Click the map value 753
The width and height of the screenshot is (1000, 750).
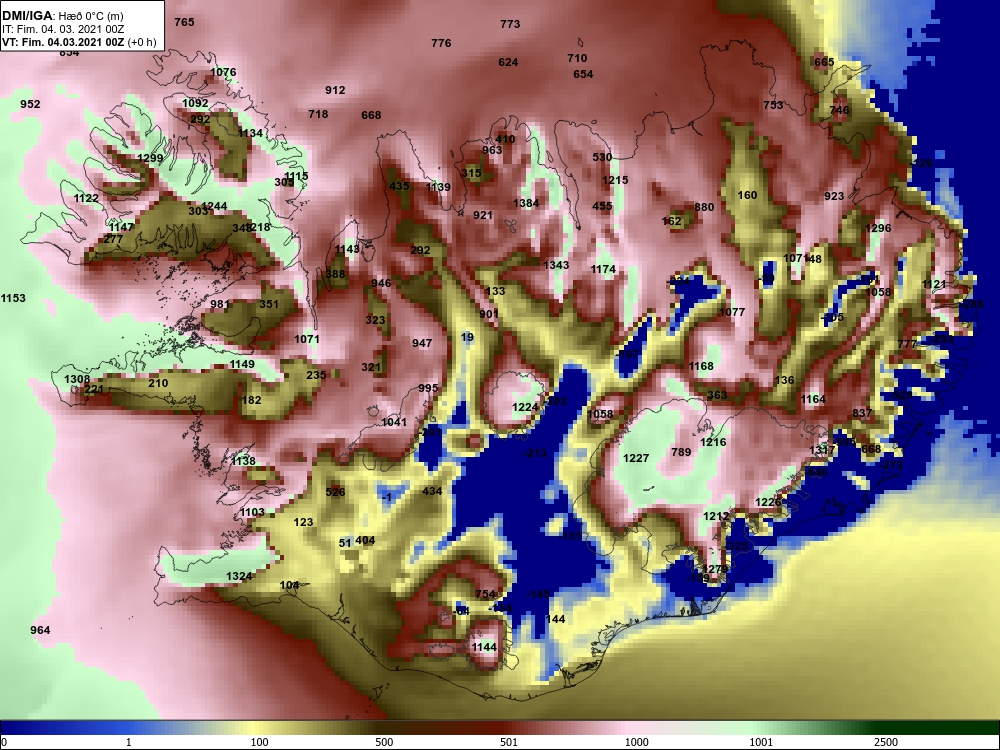(x=773, y=105)
